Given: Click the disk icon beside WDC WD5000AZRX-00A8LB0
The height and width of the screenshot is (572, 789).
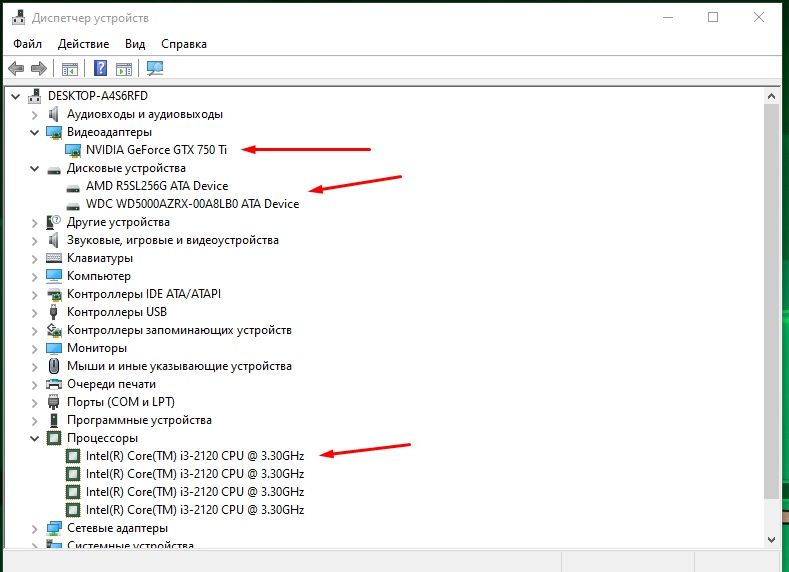Looking at the screenshot, I should [73, 206].
